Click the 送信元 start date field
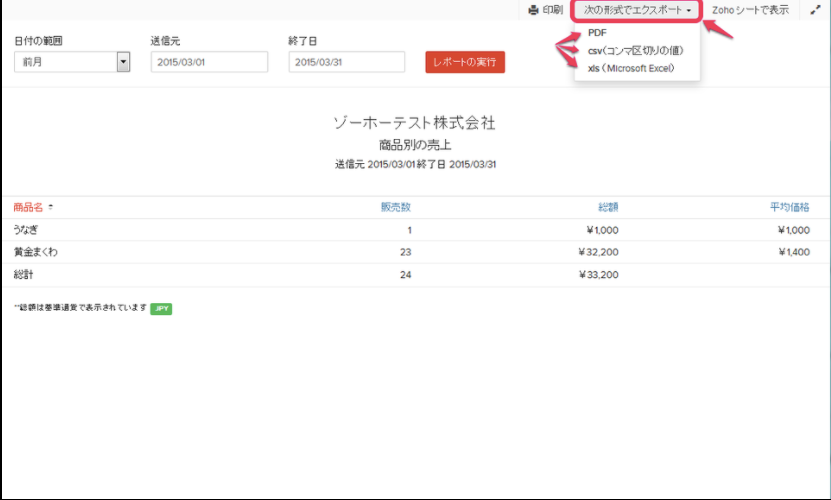This screenshot has height=500, width=831. pyautogui.click(x=209, y=62)
